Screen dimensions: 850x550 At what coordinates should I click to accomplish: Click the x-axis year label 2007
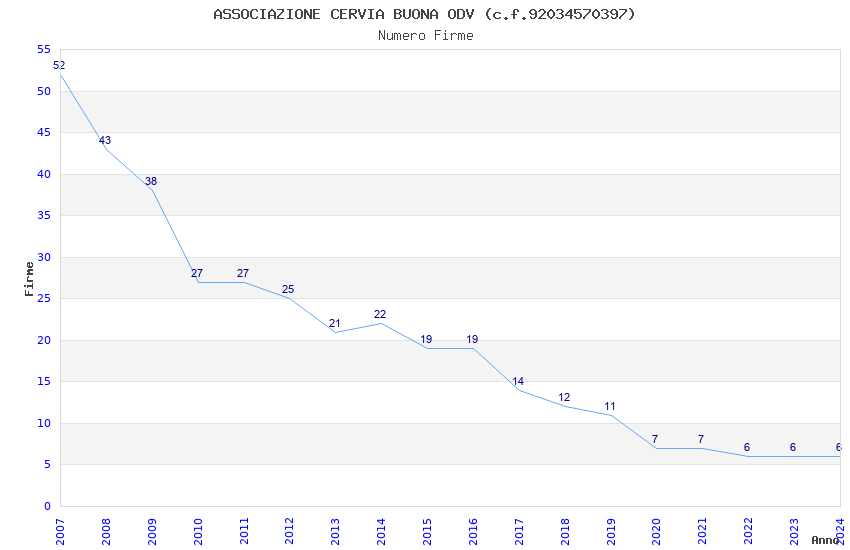(60, 532)
